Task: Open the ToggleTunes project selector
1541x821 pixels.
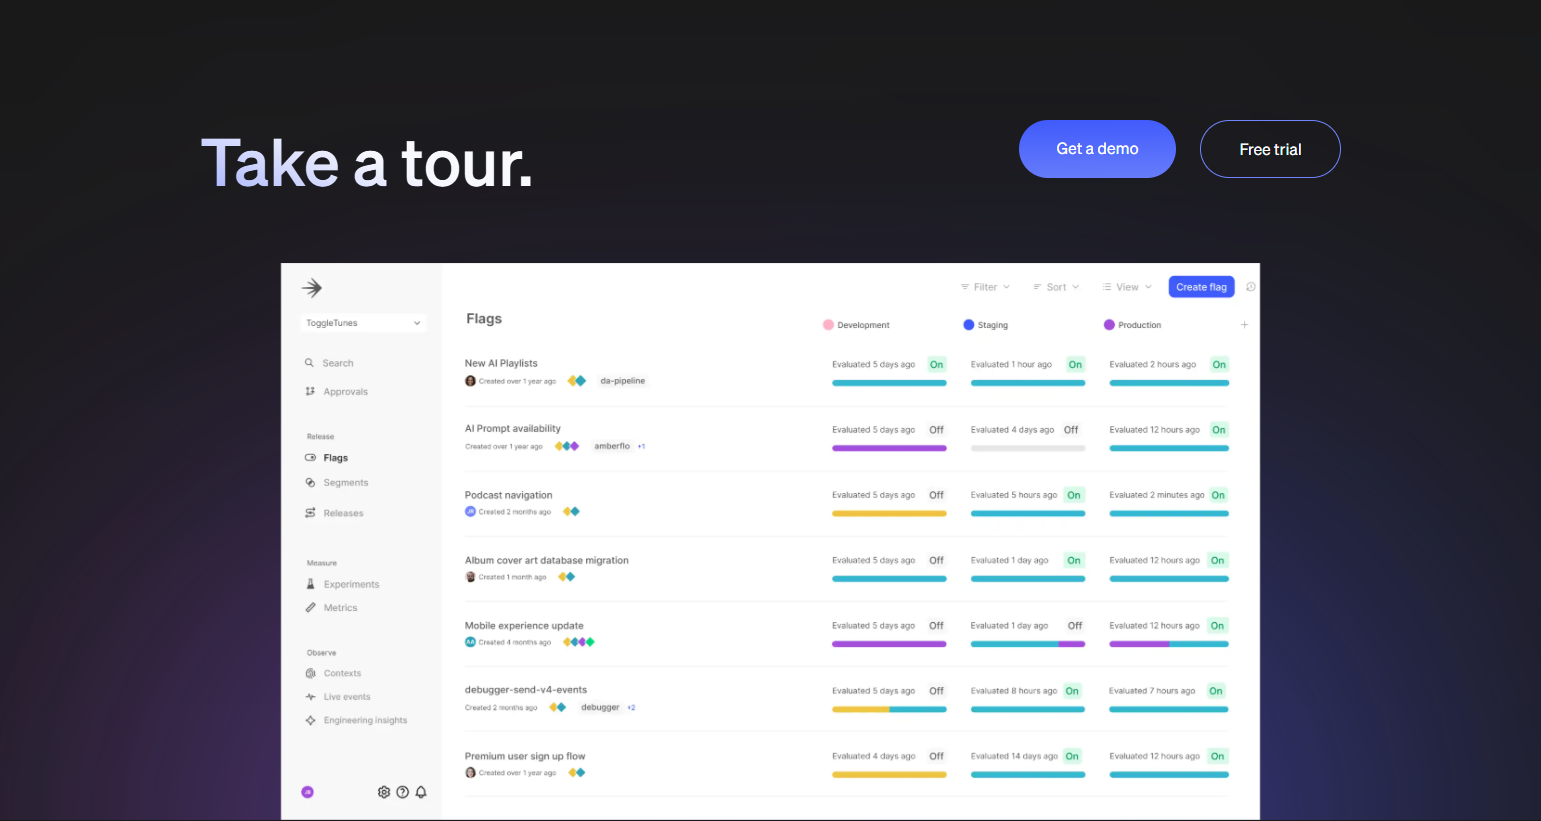Action: [363, 322]
